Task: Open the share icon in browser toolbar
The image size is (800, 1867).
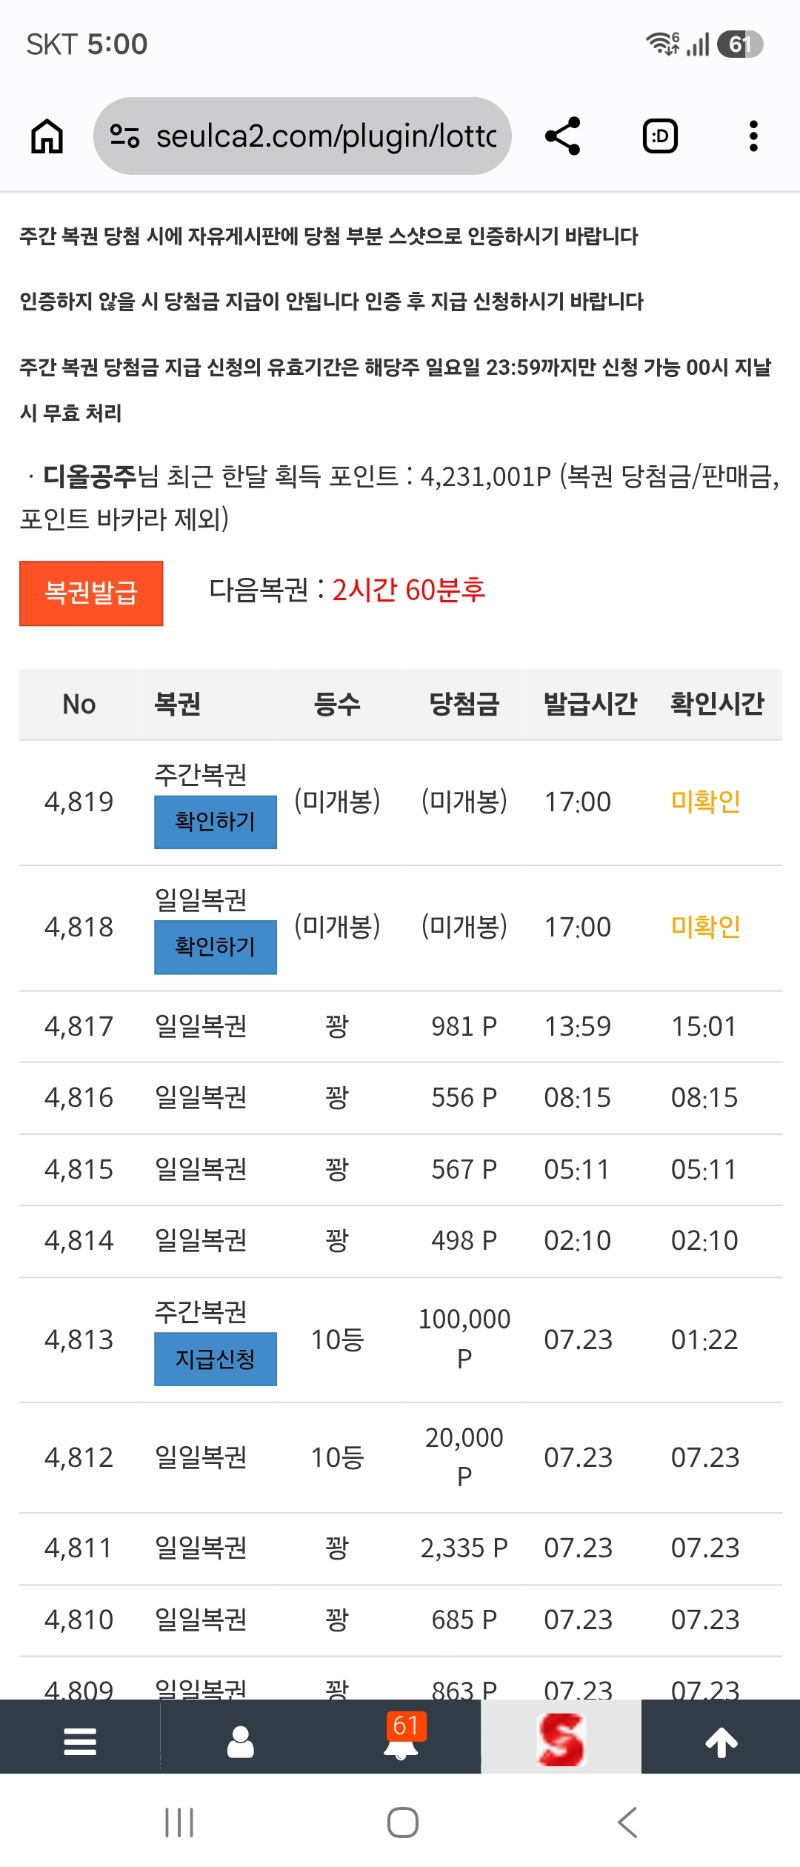Action: click(x=562, y=136)
